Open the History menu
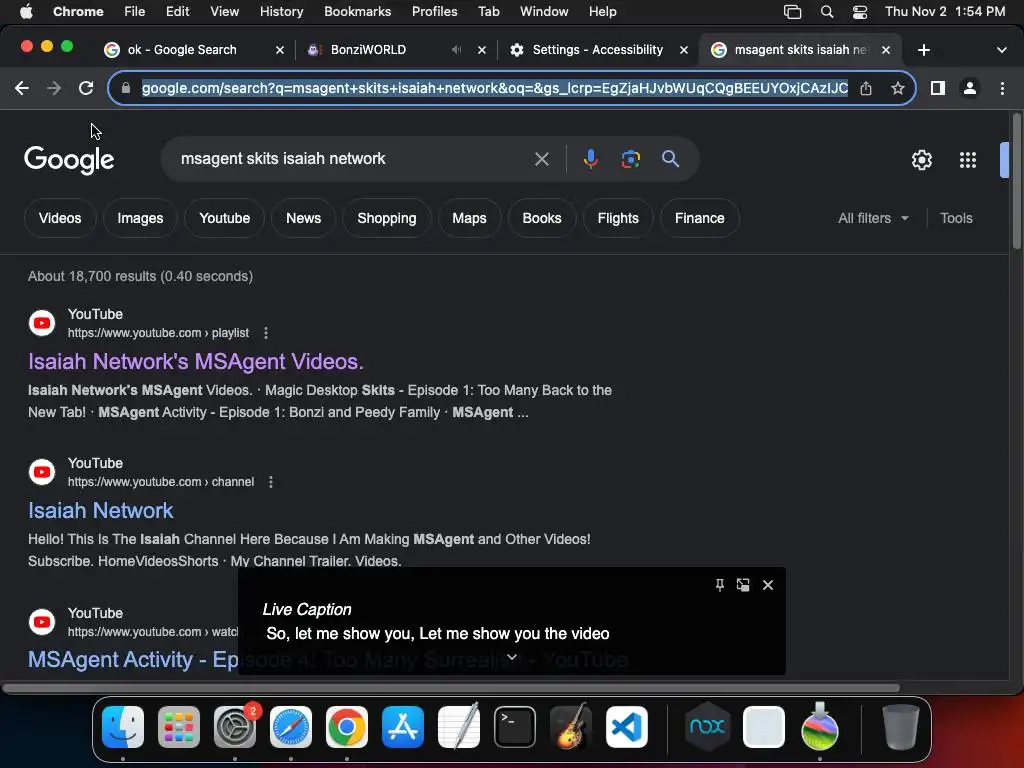The height and width of the screenshot is (768, 1024). click(281, 11)
